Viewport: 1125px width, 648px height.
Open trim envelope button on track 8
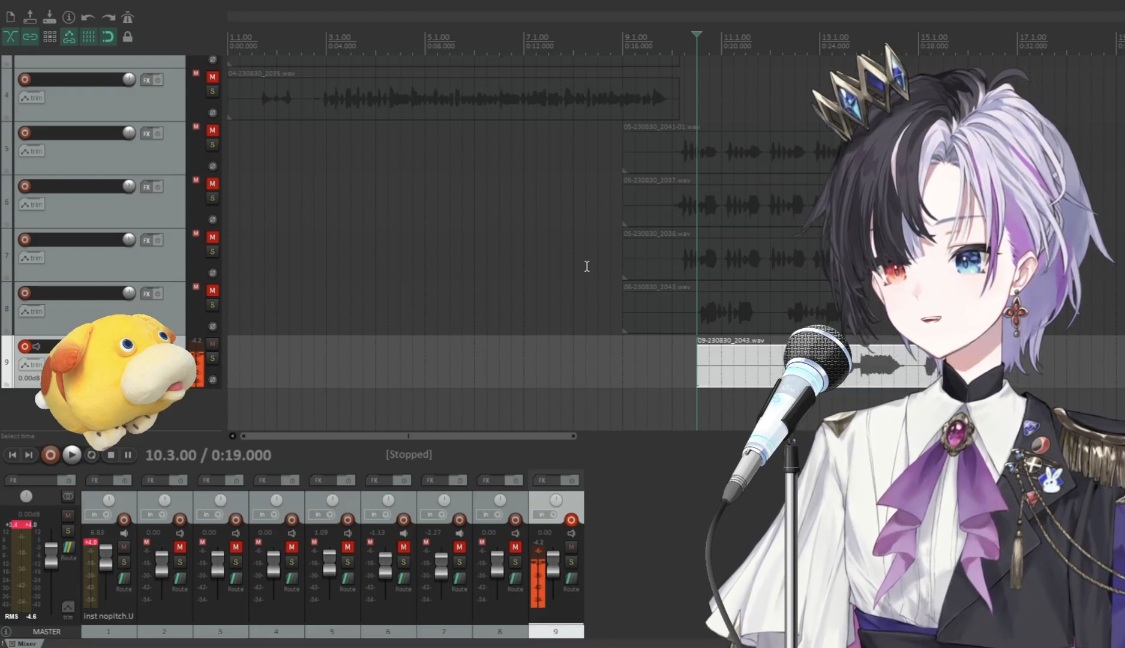[32, 311]
